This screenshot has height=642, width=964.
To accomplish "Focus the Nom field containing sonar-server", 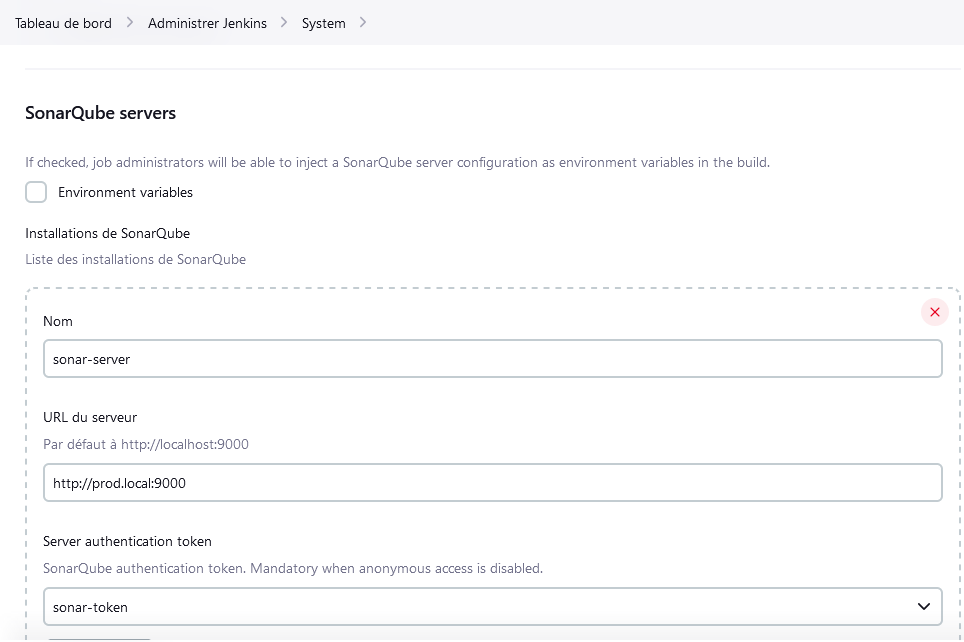I will 492,359.
